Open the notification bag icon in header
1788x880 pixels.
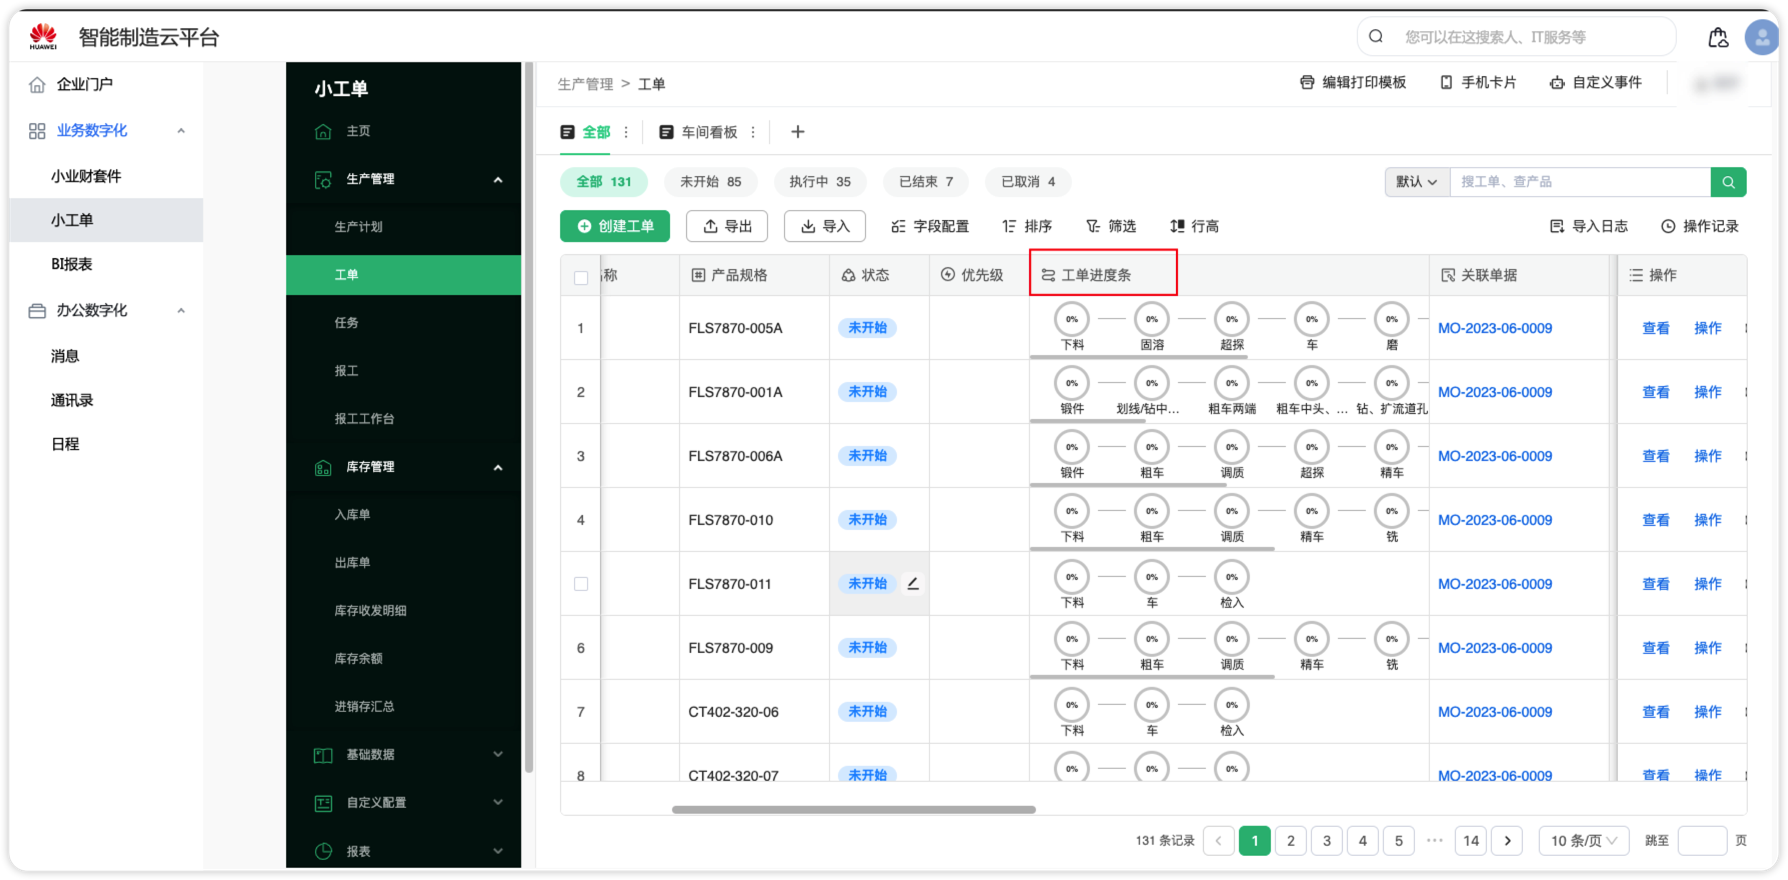[x=1718, y=38]
